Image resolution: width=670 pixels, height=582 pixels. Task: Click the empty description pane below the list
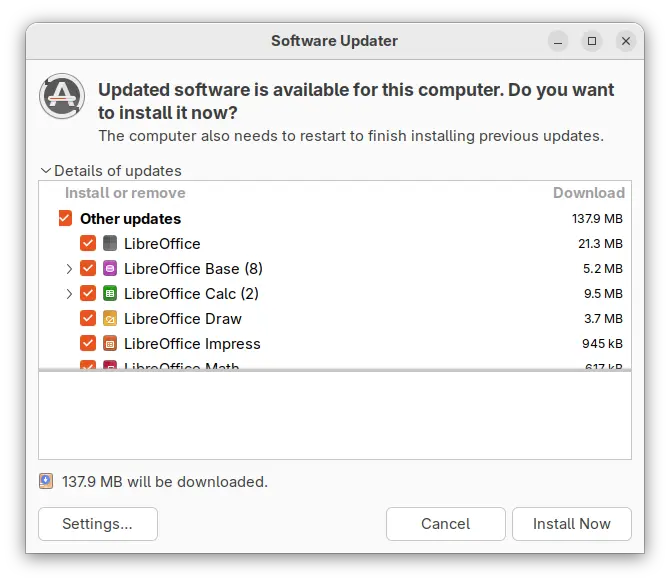pos(335,415)
